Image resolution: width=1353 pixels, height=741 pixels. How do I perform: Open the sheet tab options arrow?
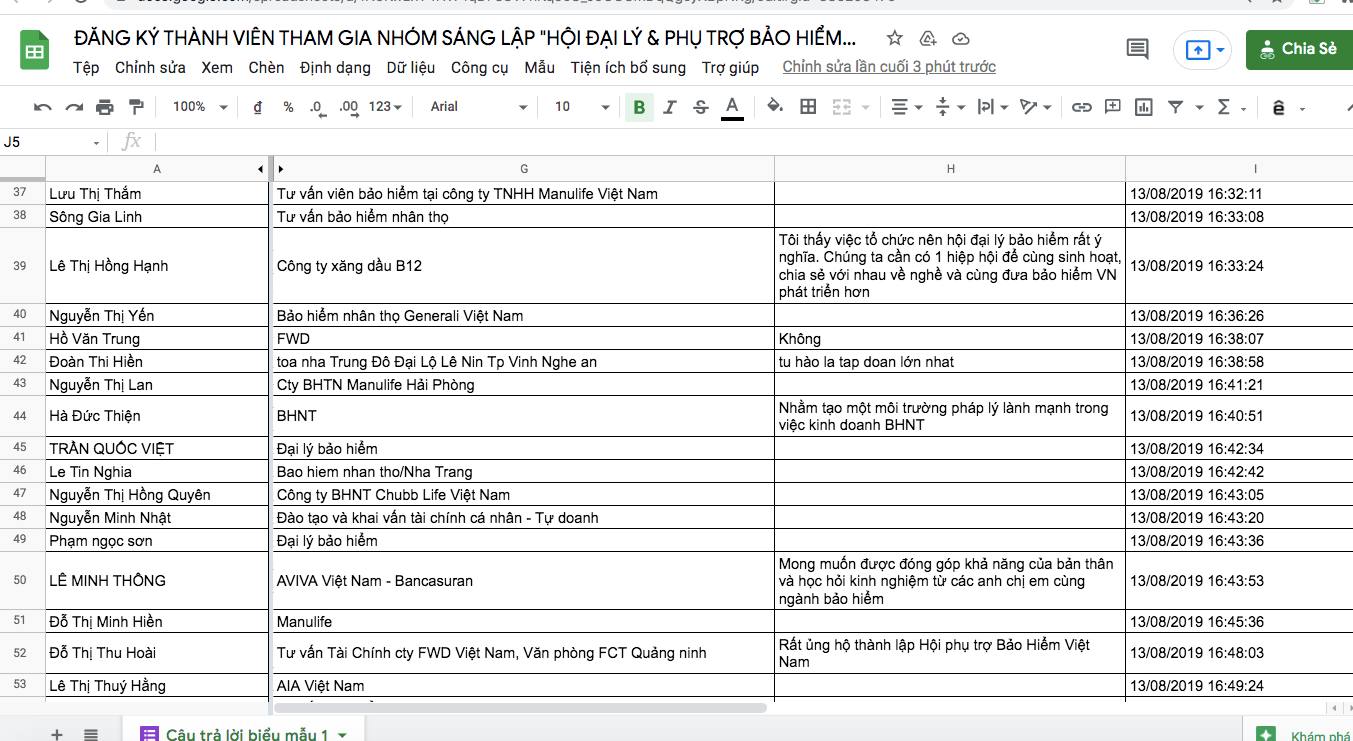point(342,735)
